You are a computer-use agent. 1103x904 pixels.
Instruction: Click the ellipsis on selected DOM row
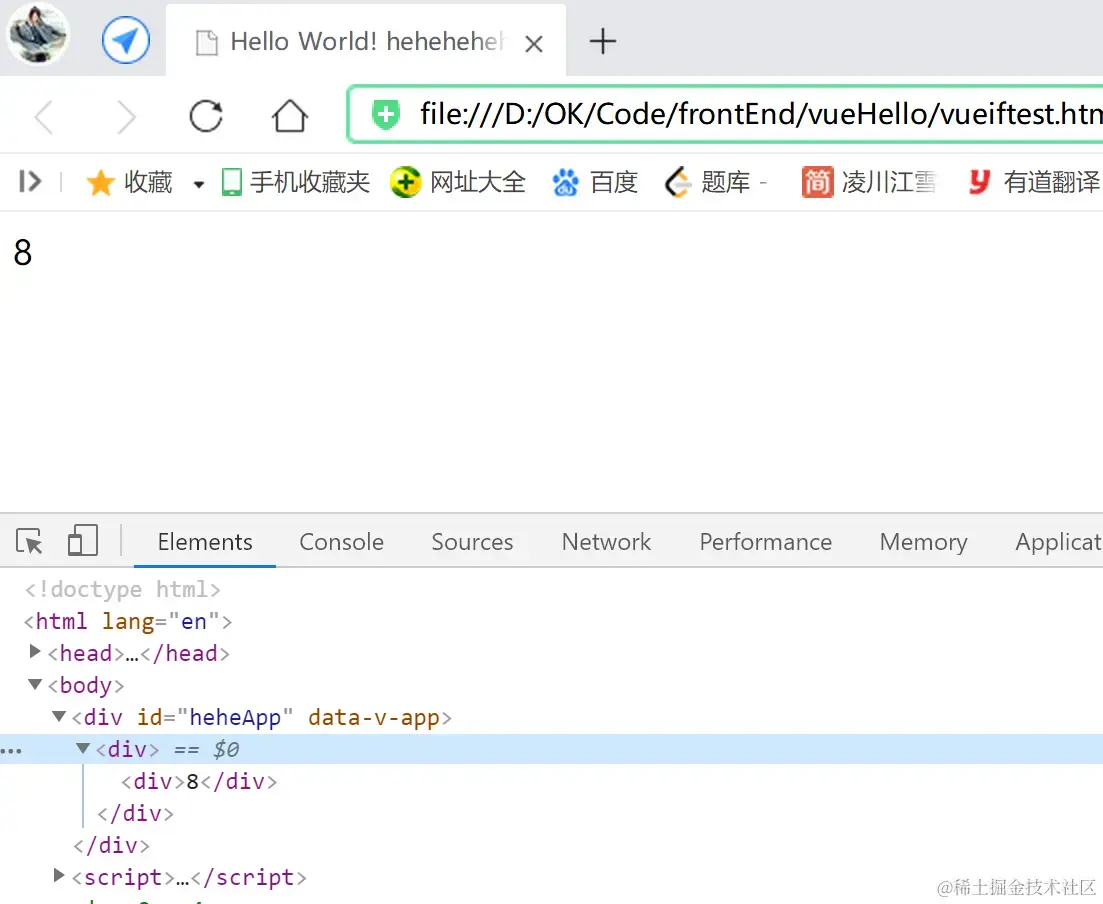(11, 751)
